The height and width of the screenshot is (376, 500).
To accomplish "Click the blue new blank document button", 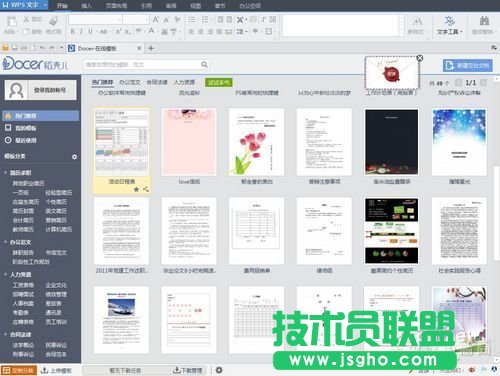I will (x=467, y=65).
